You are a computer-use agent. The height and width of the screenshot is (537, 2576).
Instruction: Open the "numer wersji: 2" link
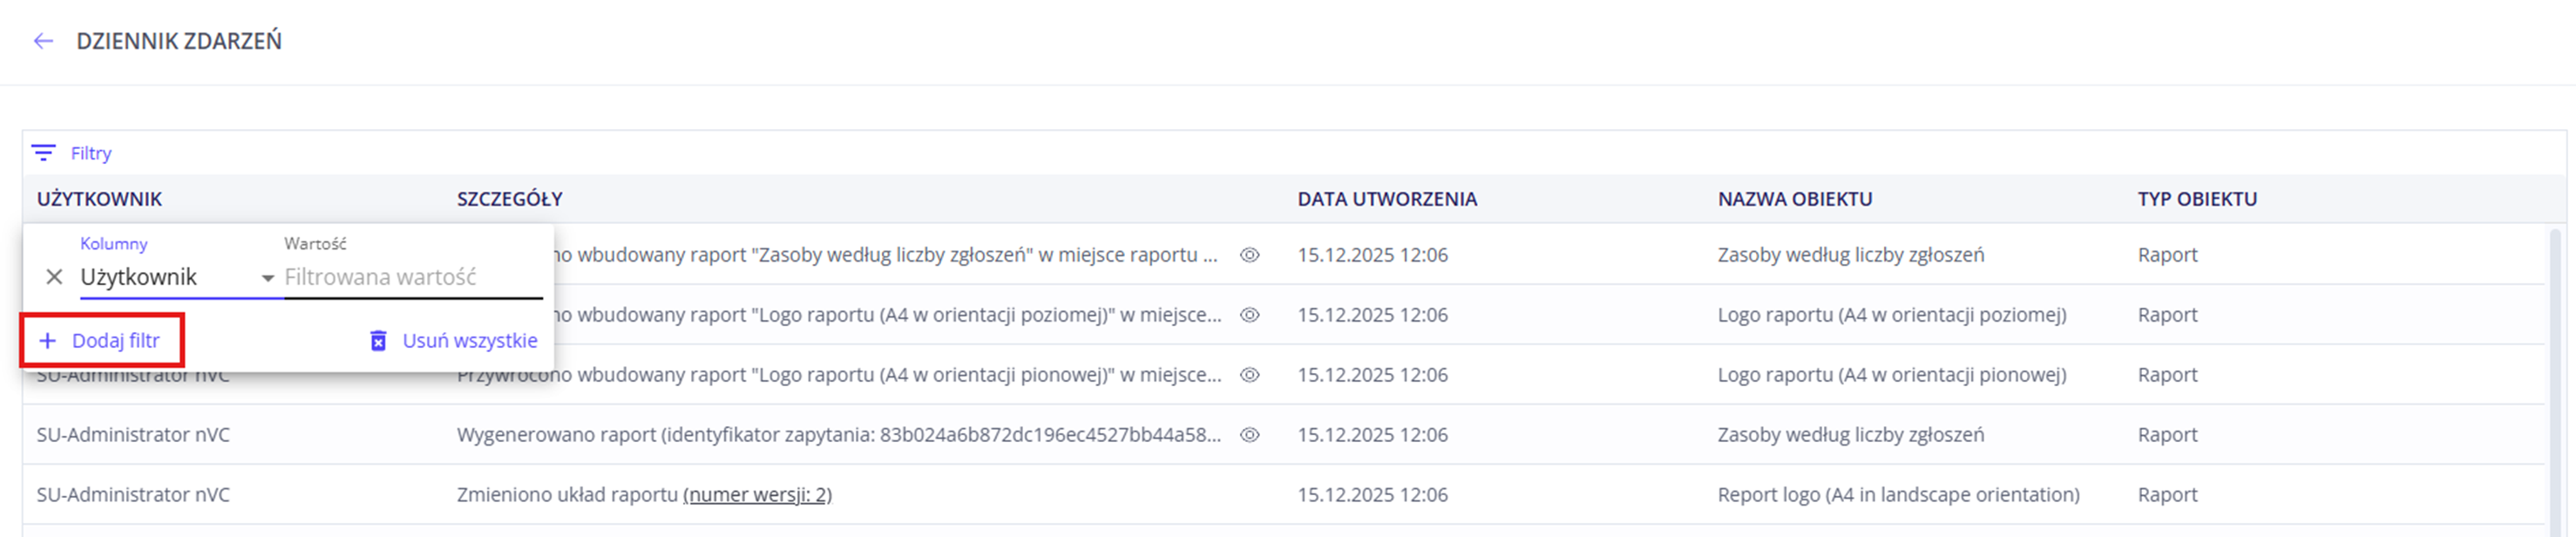click(757, 495)
